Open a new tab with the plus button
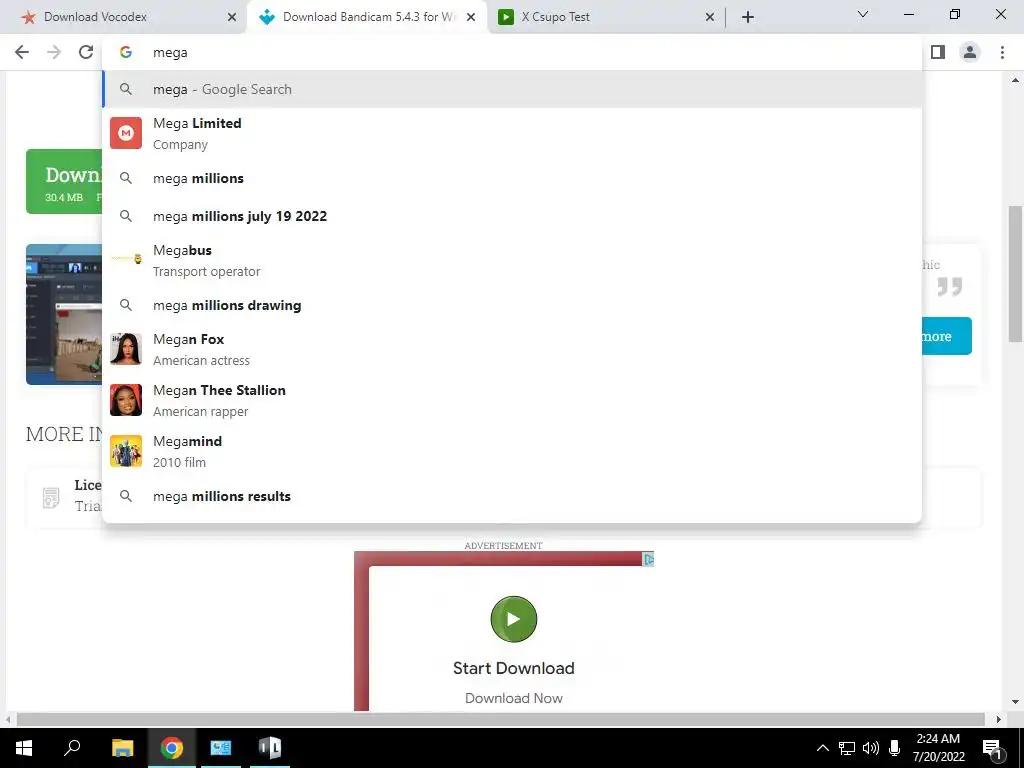 pos(748,18)
